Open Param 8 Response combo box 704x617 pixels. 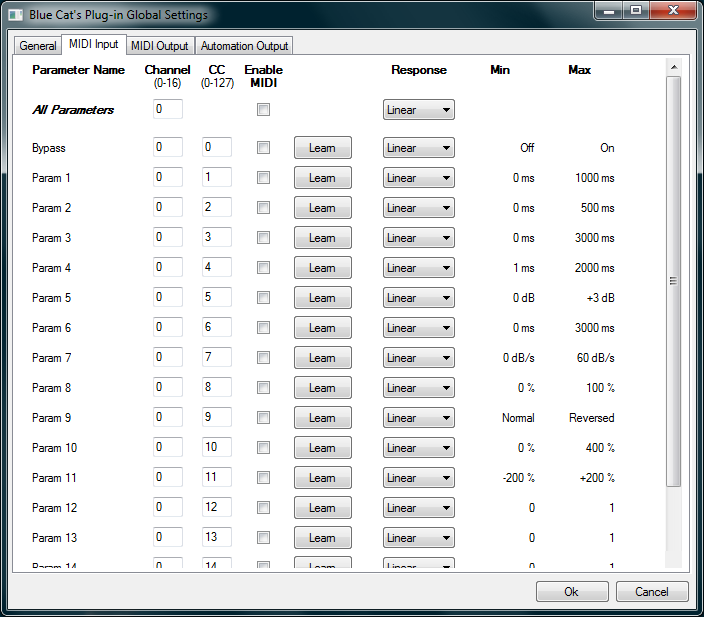point(418,388)
